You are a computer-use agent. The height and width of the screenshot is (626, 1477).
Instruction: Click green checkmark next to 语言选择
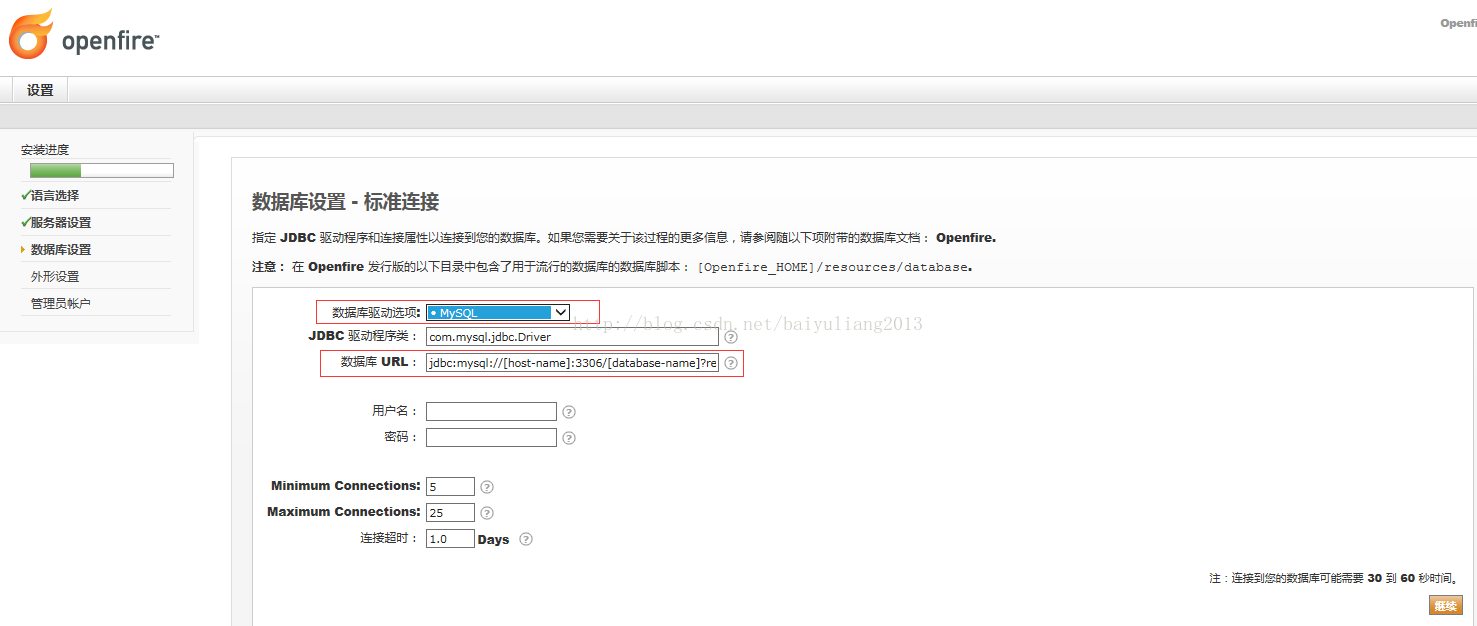click(x=25, y=195)
